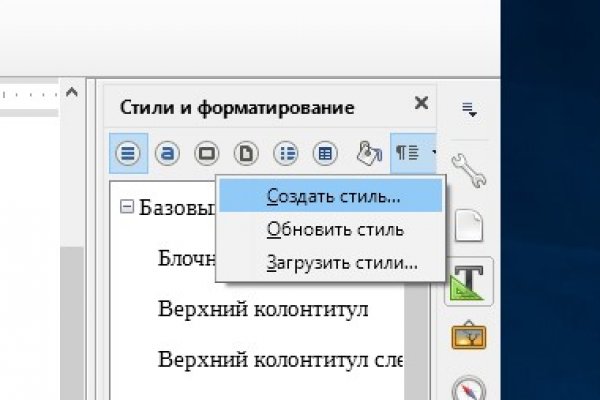600x400 pixels.
Task: Select Paragraph Styles icon
Action: [x=128, y=153]
